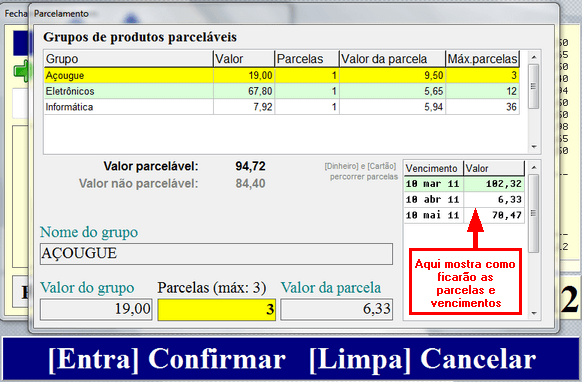
Task: Click the green arrow icon behind the dialog
Action: tap(21, 71)
